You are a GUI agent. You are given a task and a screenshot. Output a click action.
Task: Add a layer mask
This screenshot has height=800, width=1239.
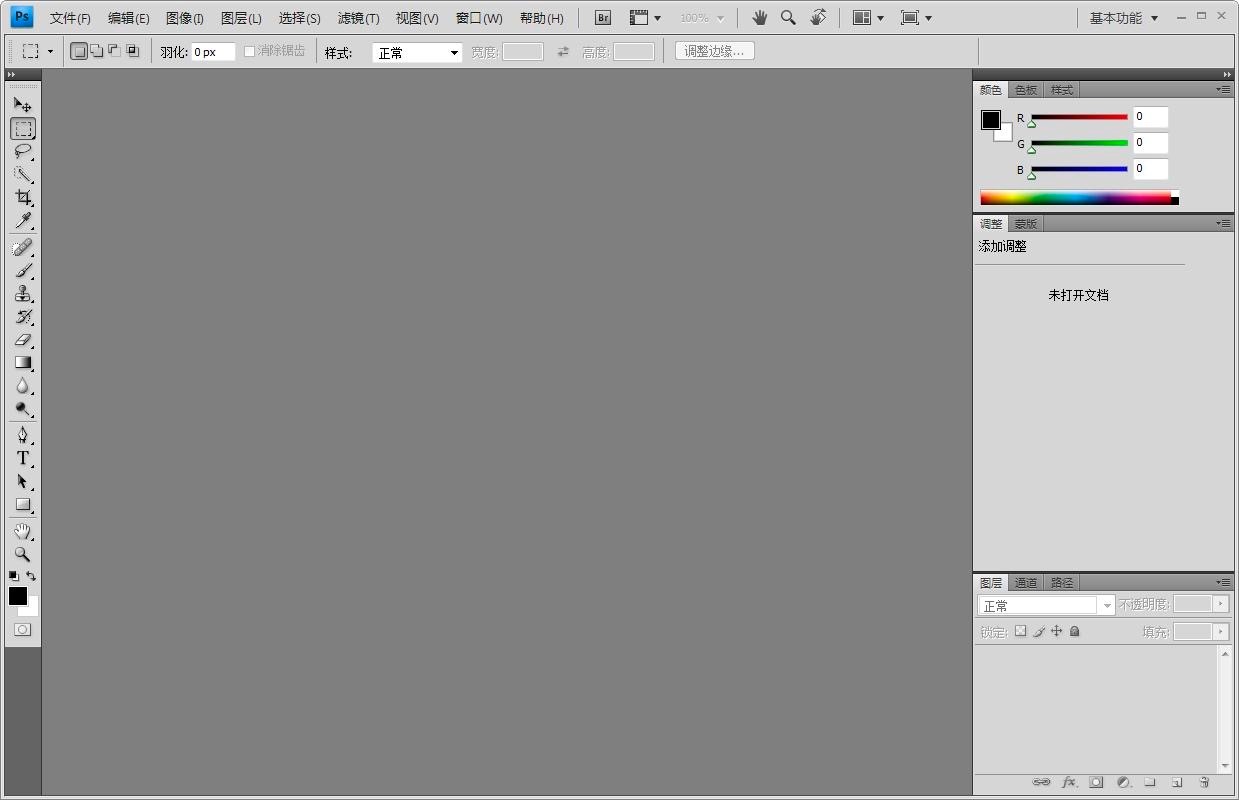(x=1096, y=783)
